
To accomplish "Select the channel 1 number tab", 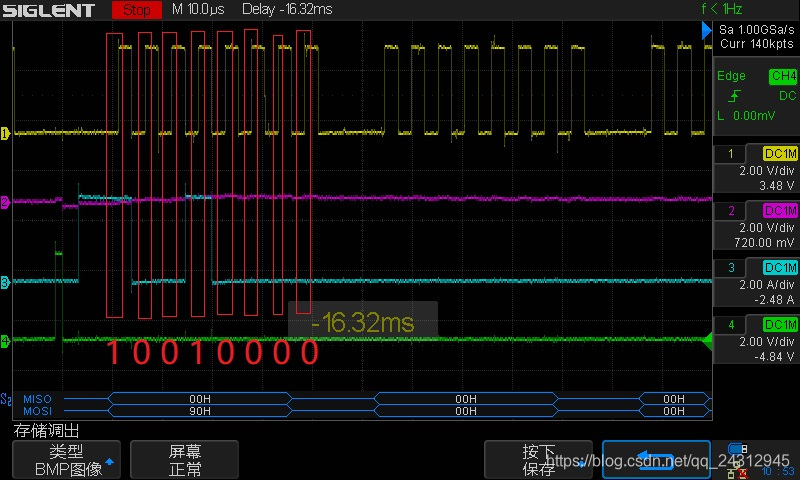I will 731,154.
